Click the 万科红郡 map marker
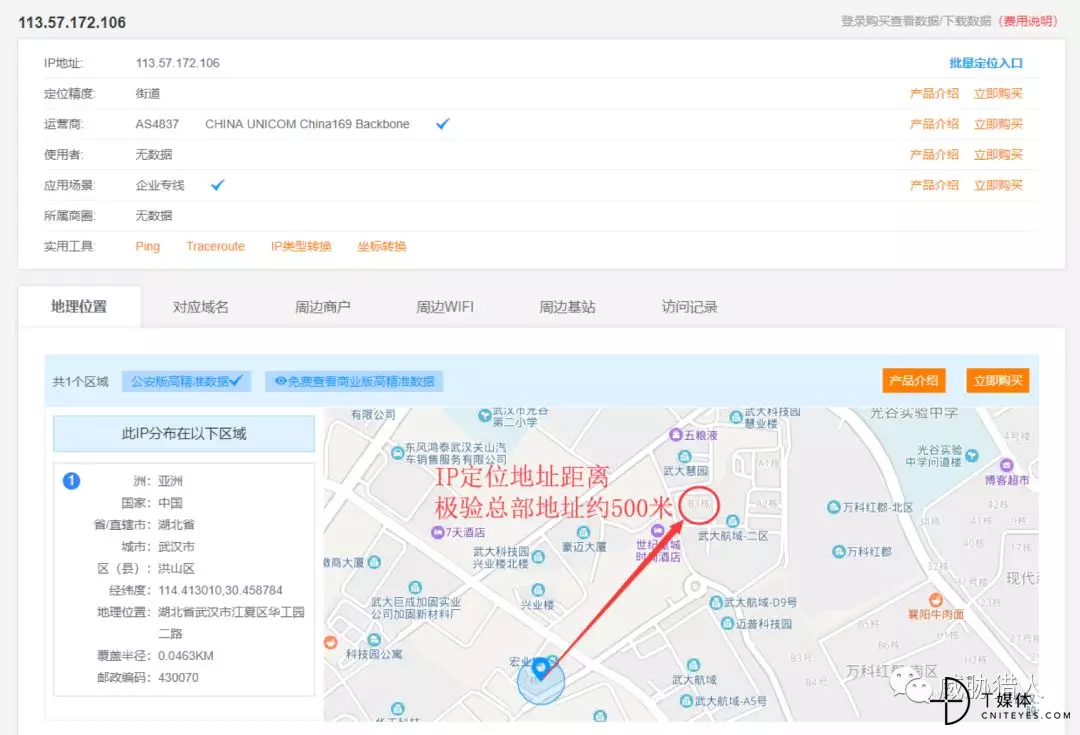 click(838, 552)
